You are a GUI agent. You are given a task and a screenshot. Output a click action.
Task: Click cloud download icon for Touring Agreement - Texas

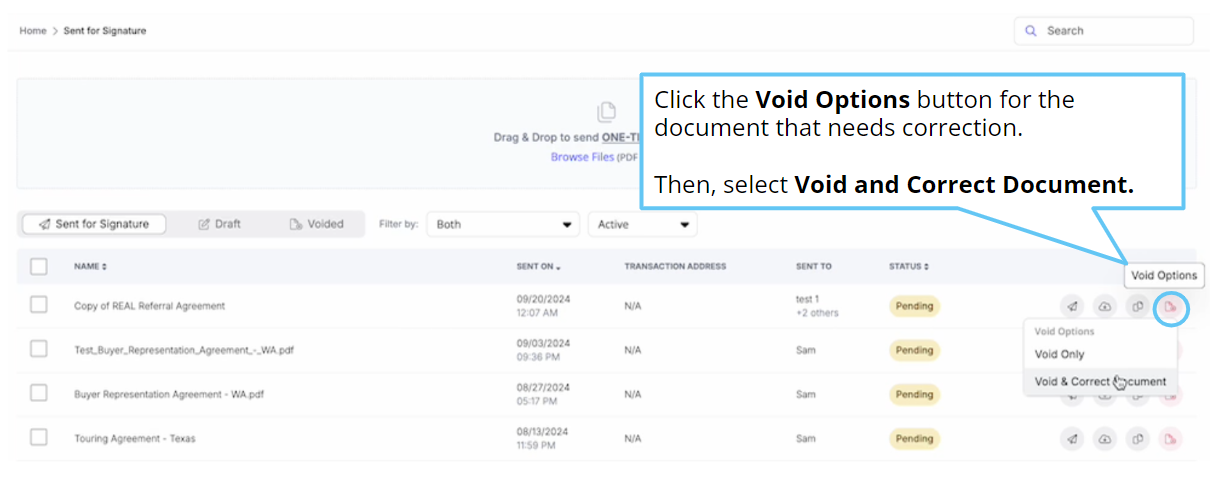pos(1104,439)
